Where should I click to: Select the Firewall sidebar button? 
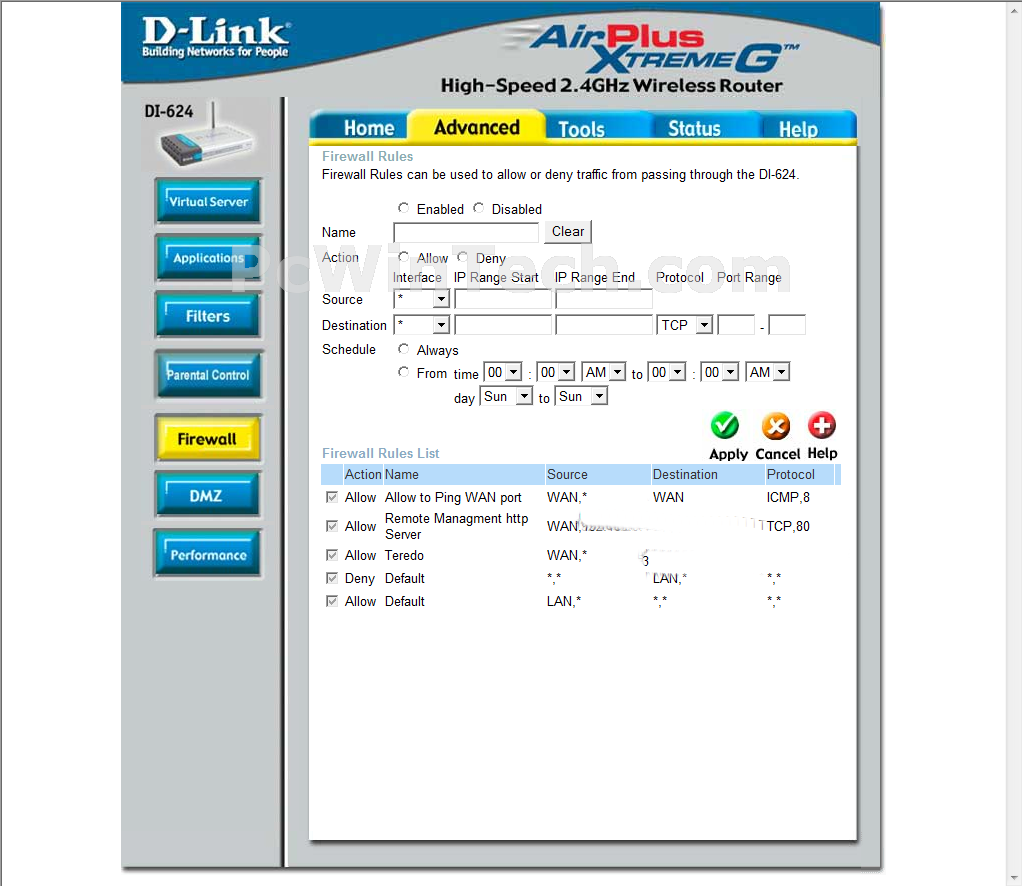pyautogui.click(x=208, y=438)
